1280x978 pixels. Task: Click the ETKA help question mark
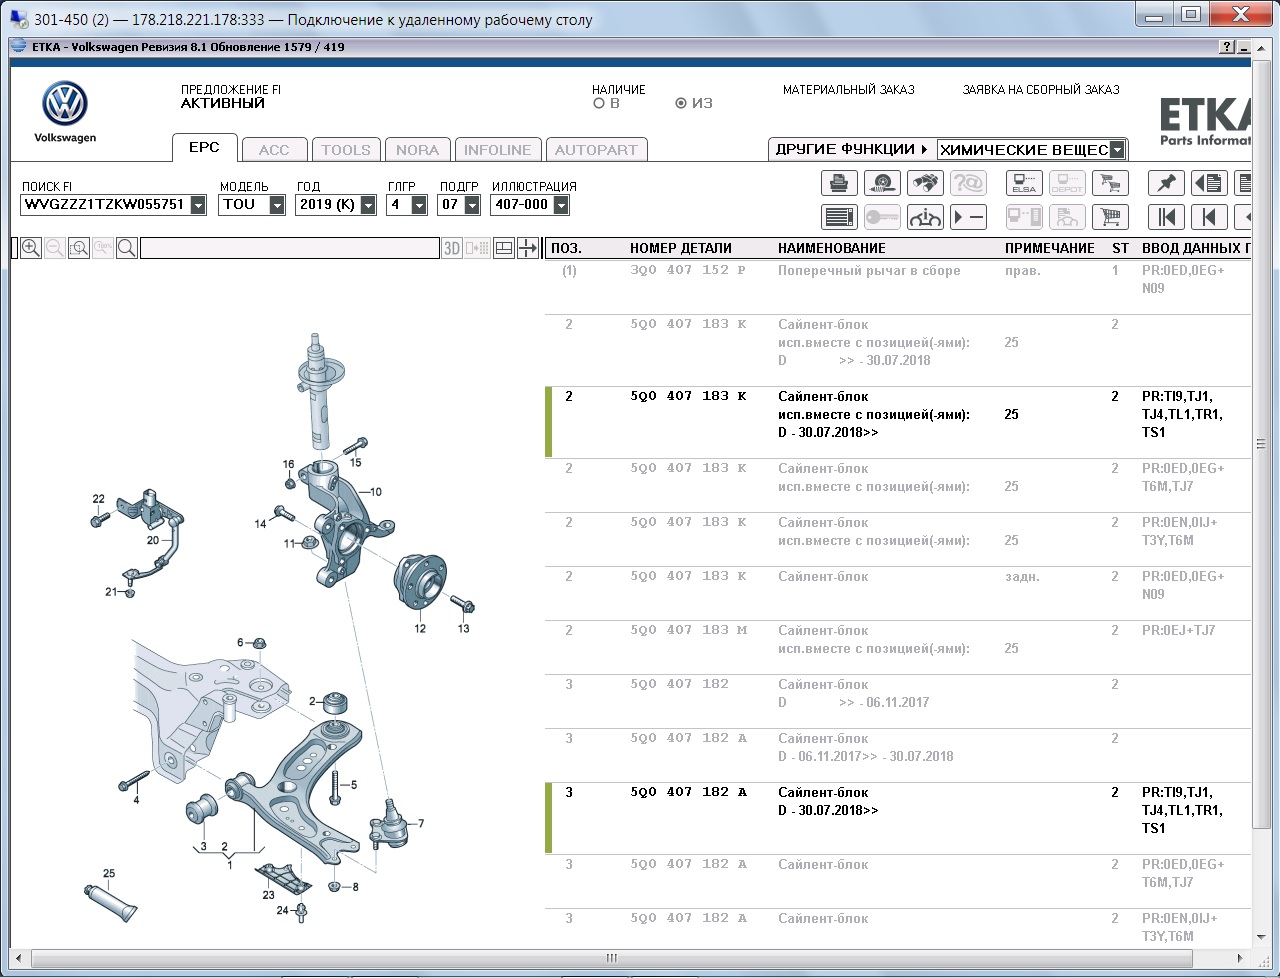(x=1227, y=47)
